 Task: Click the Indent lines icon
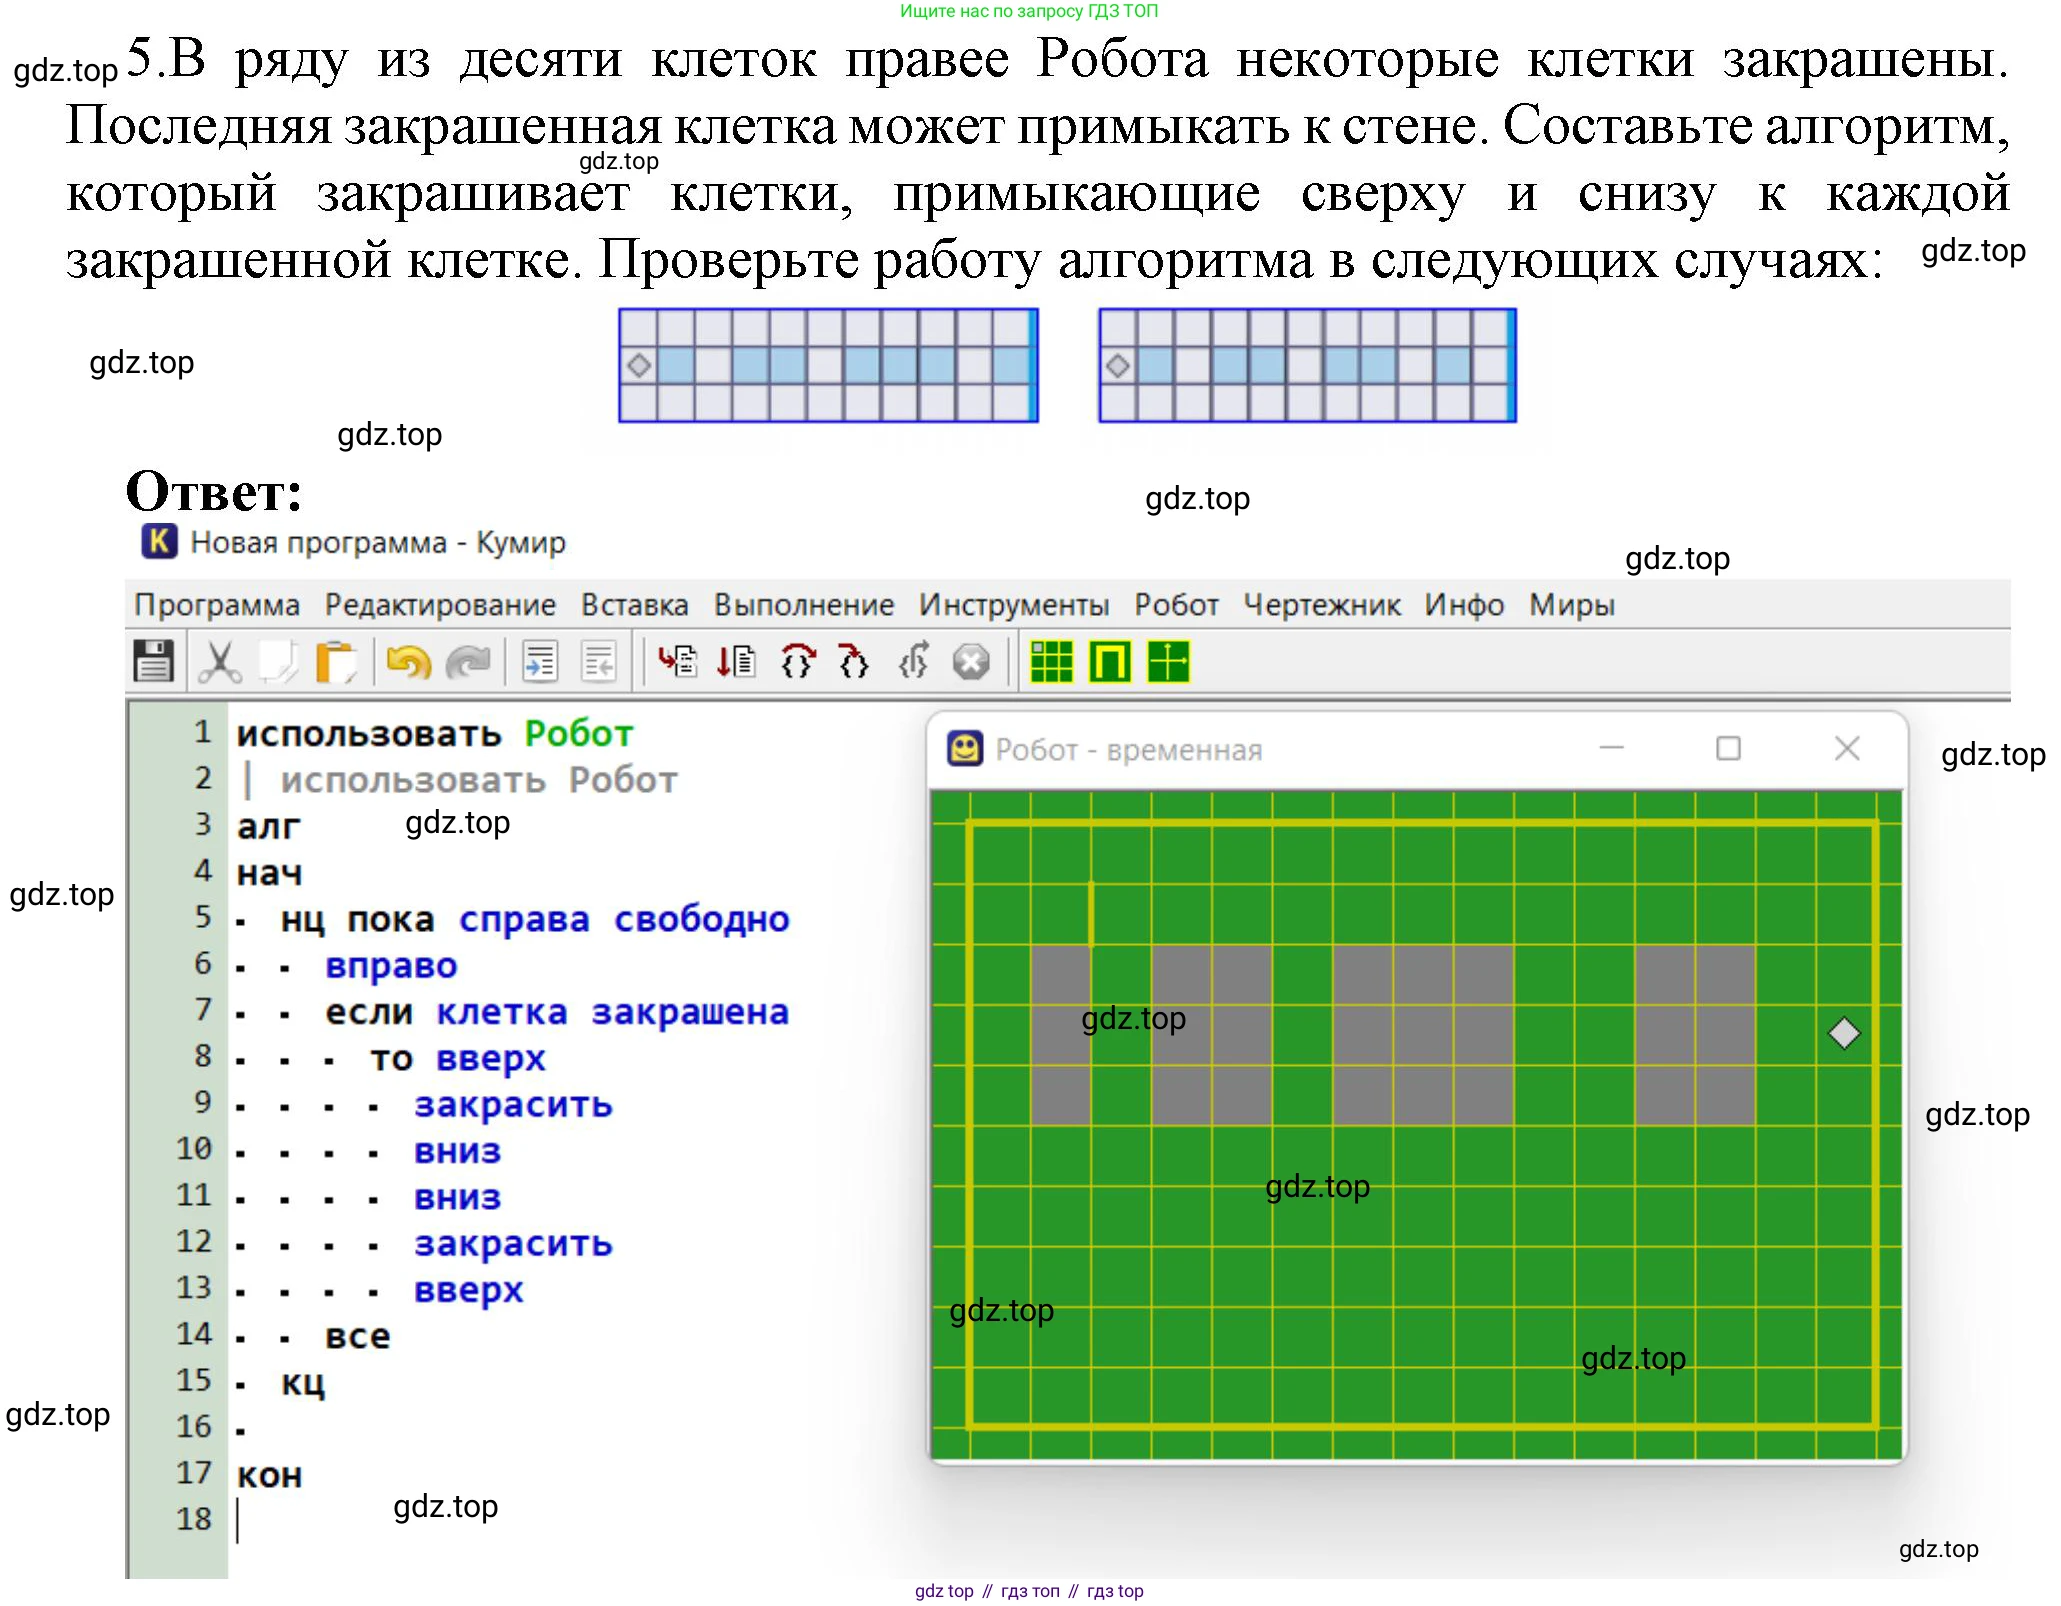(540, 661)
